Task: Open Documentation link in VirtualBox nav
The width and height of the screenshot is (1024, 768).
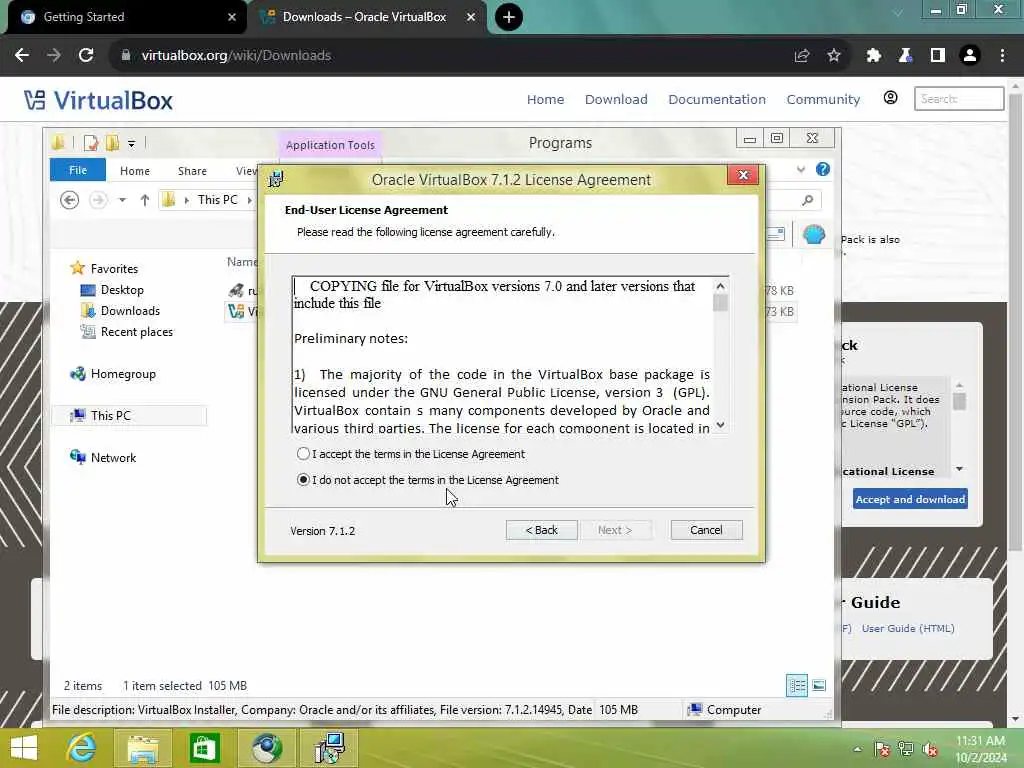Action: 716,99
